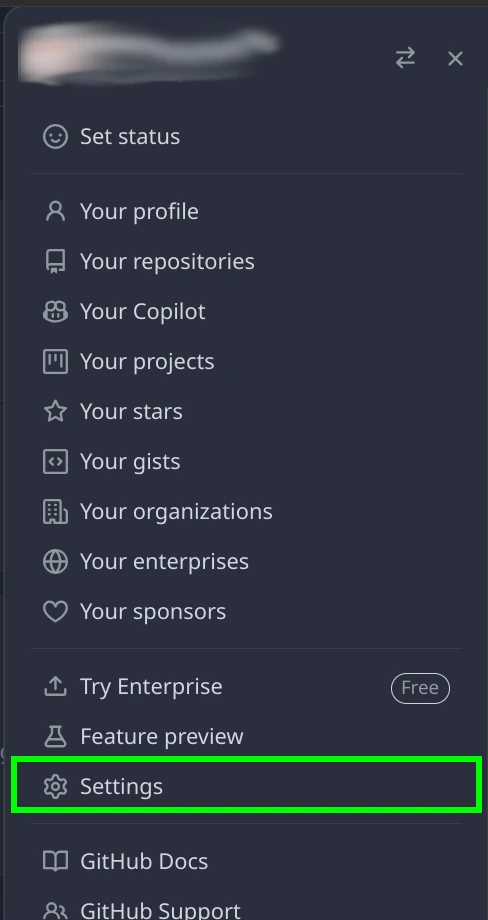Click the beaker Feature preview icon
This screenshot has width=488, height=920.
pyautogui.click(x=55, y=736)
